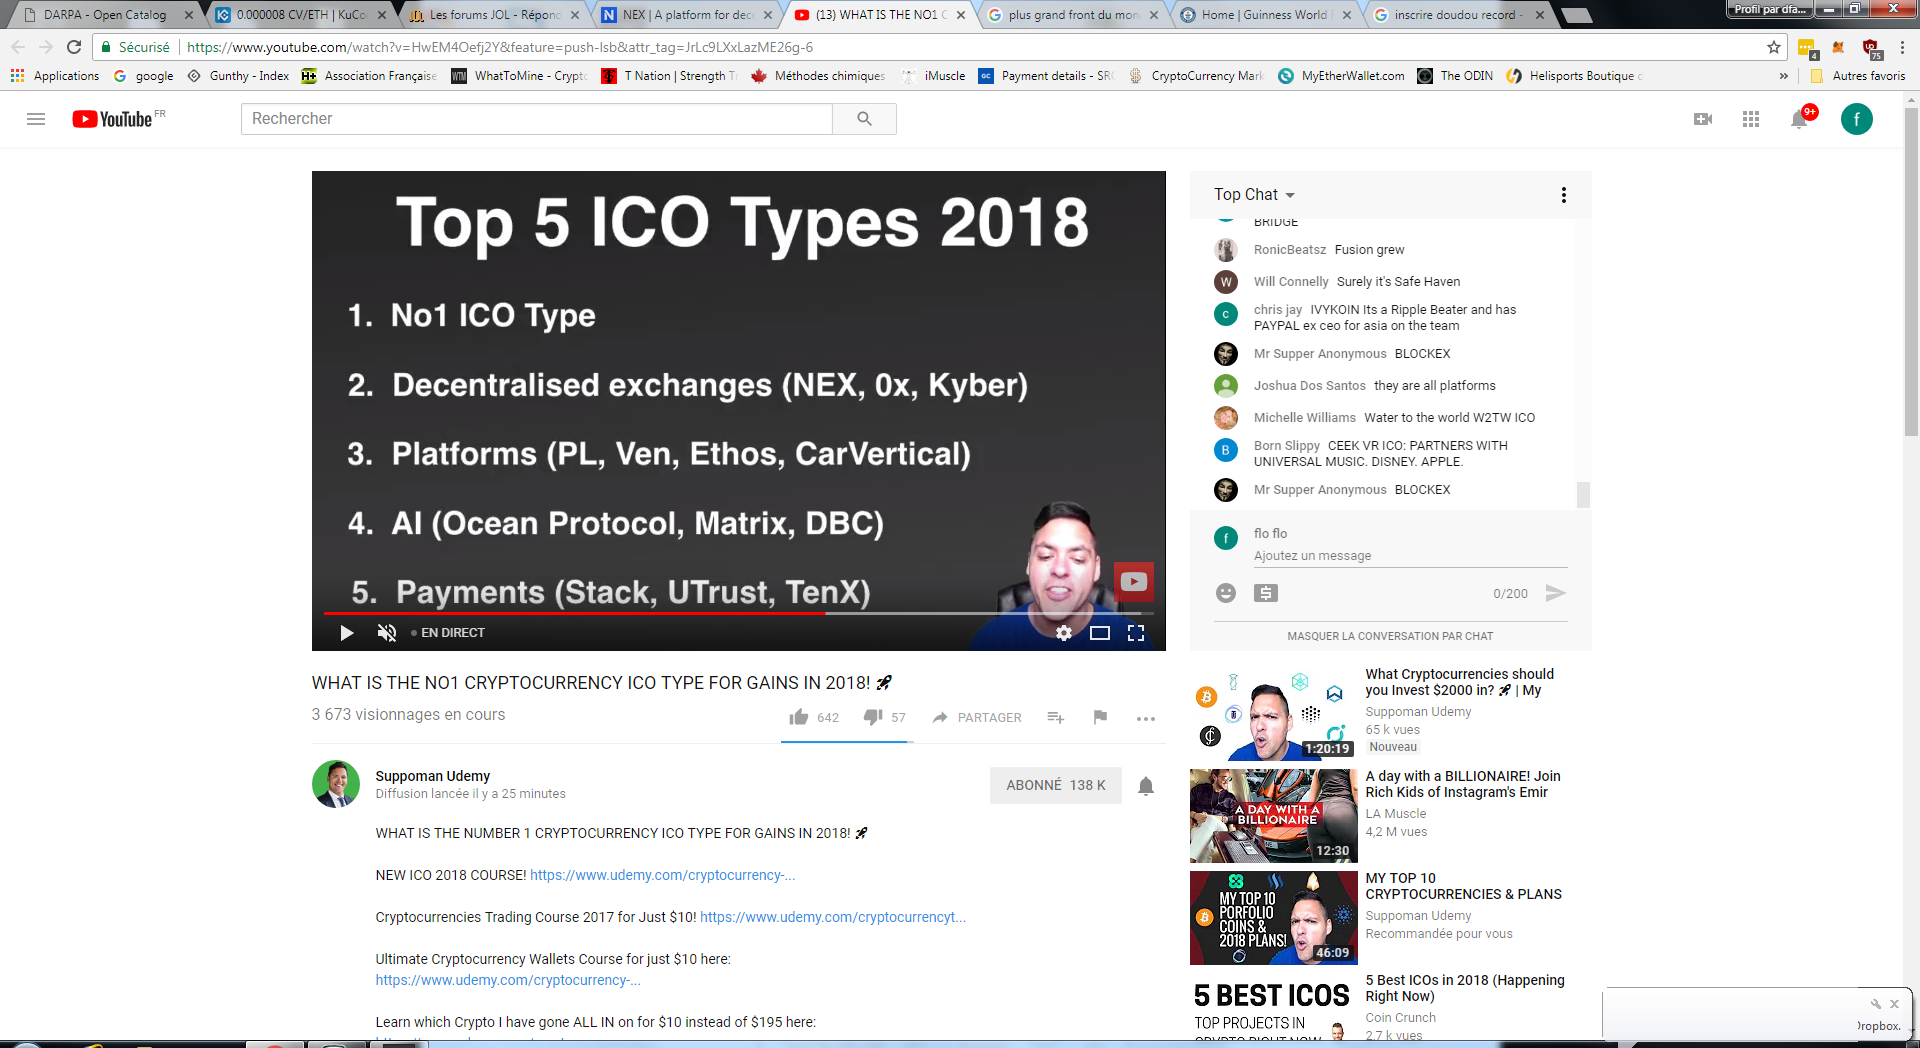Open the green account avatar menu
Screen dimensions: 1920x1048
1857,119
